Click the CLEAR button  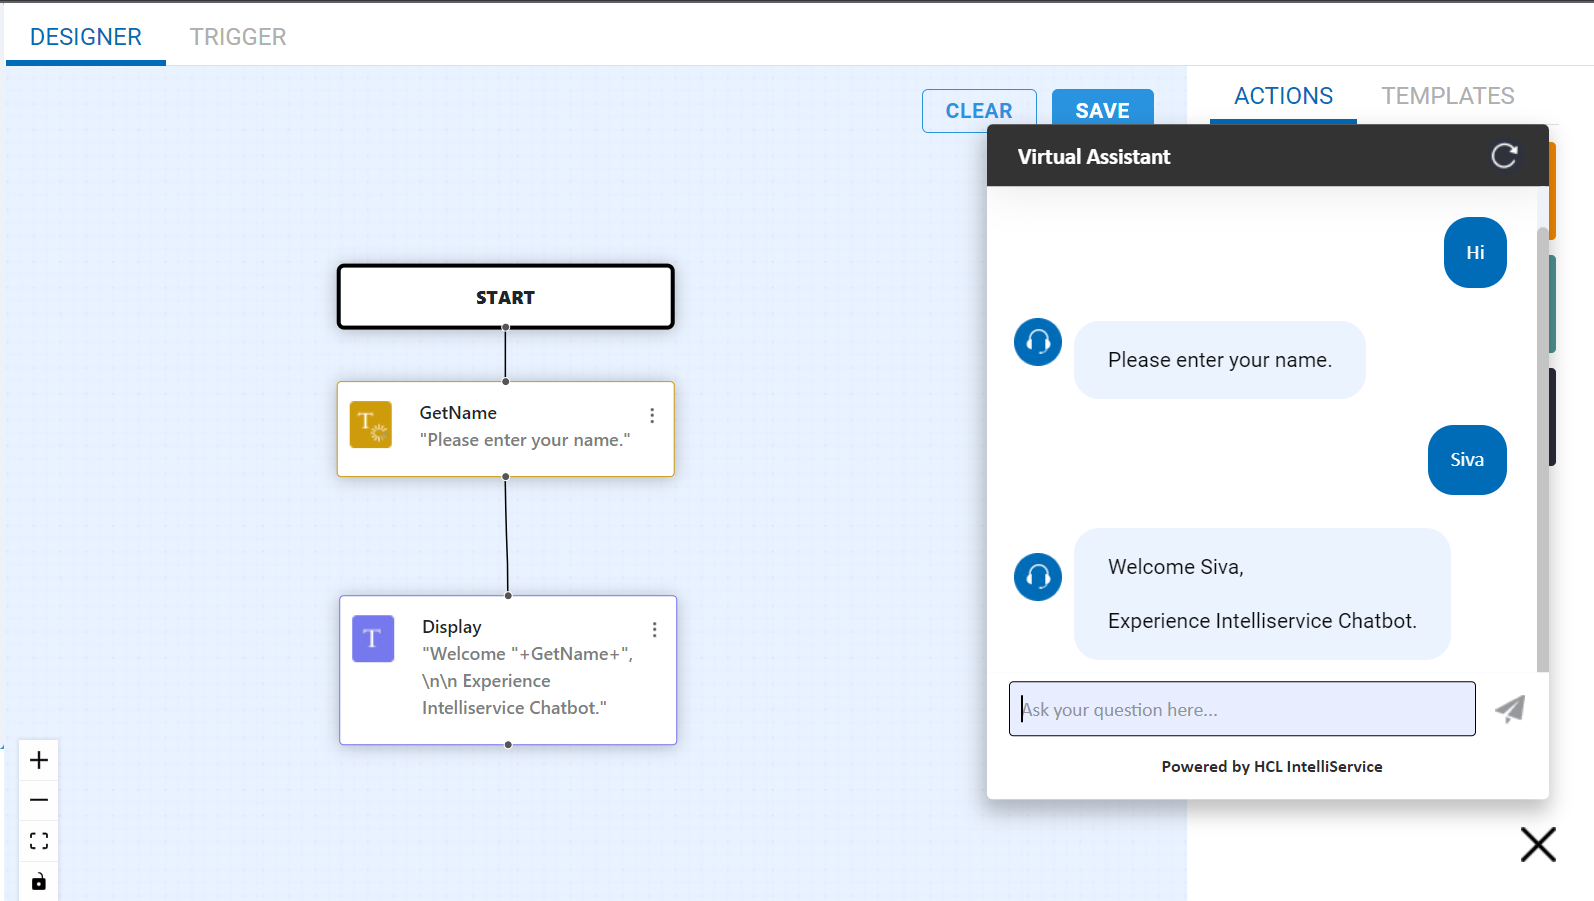point(979,111)
